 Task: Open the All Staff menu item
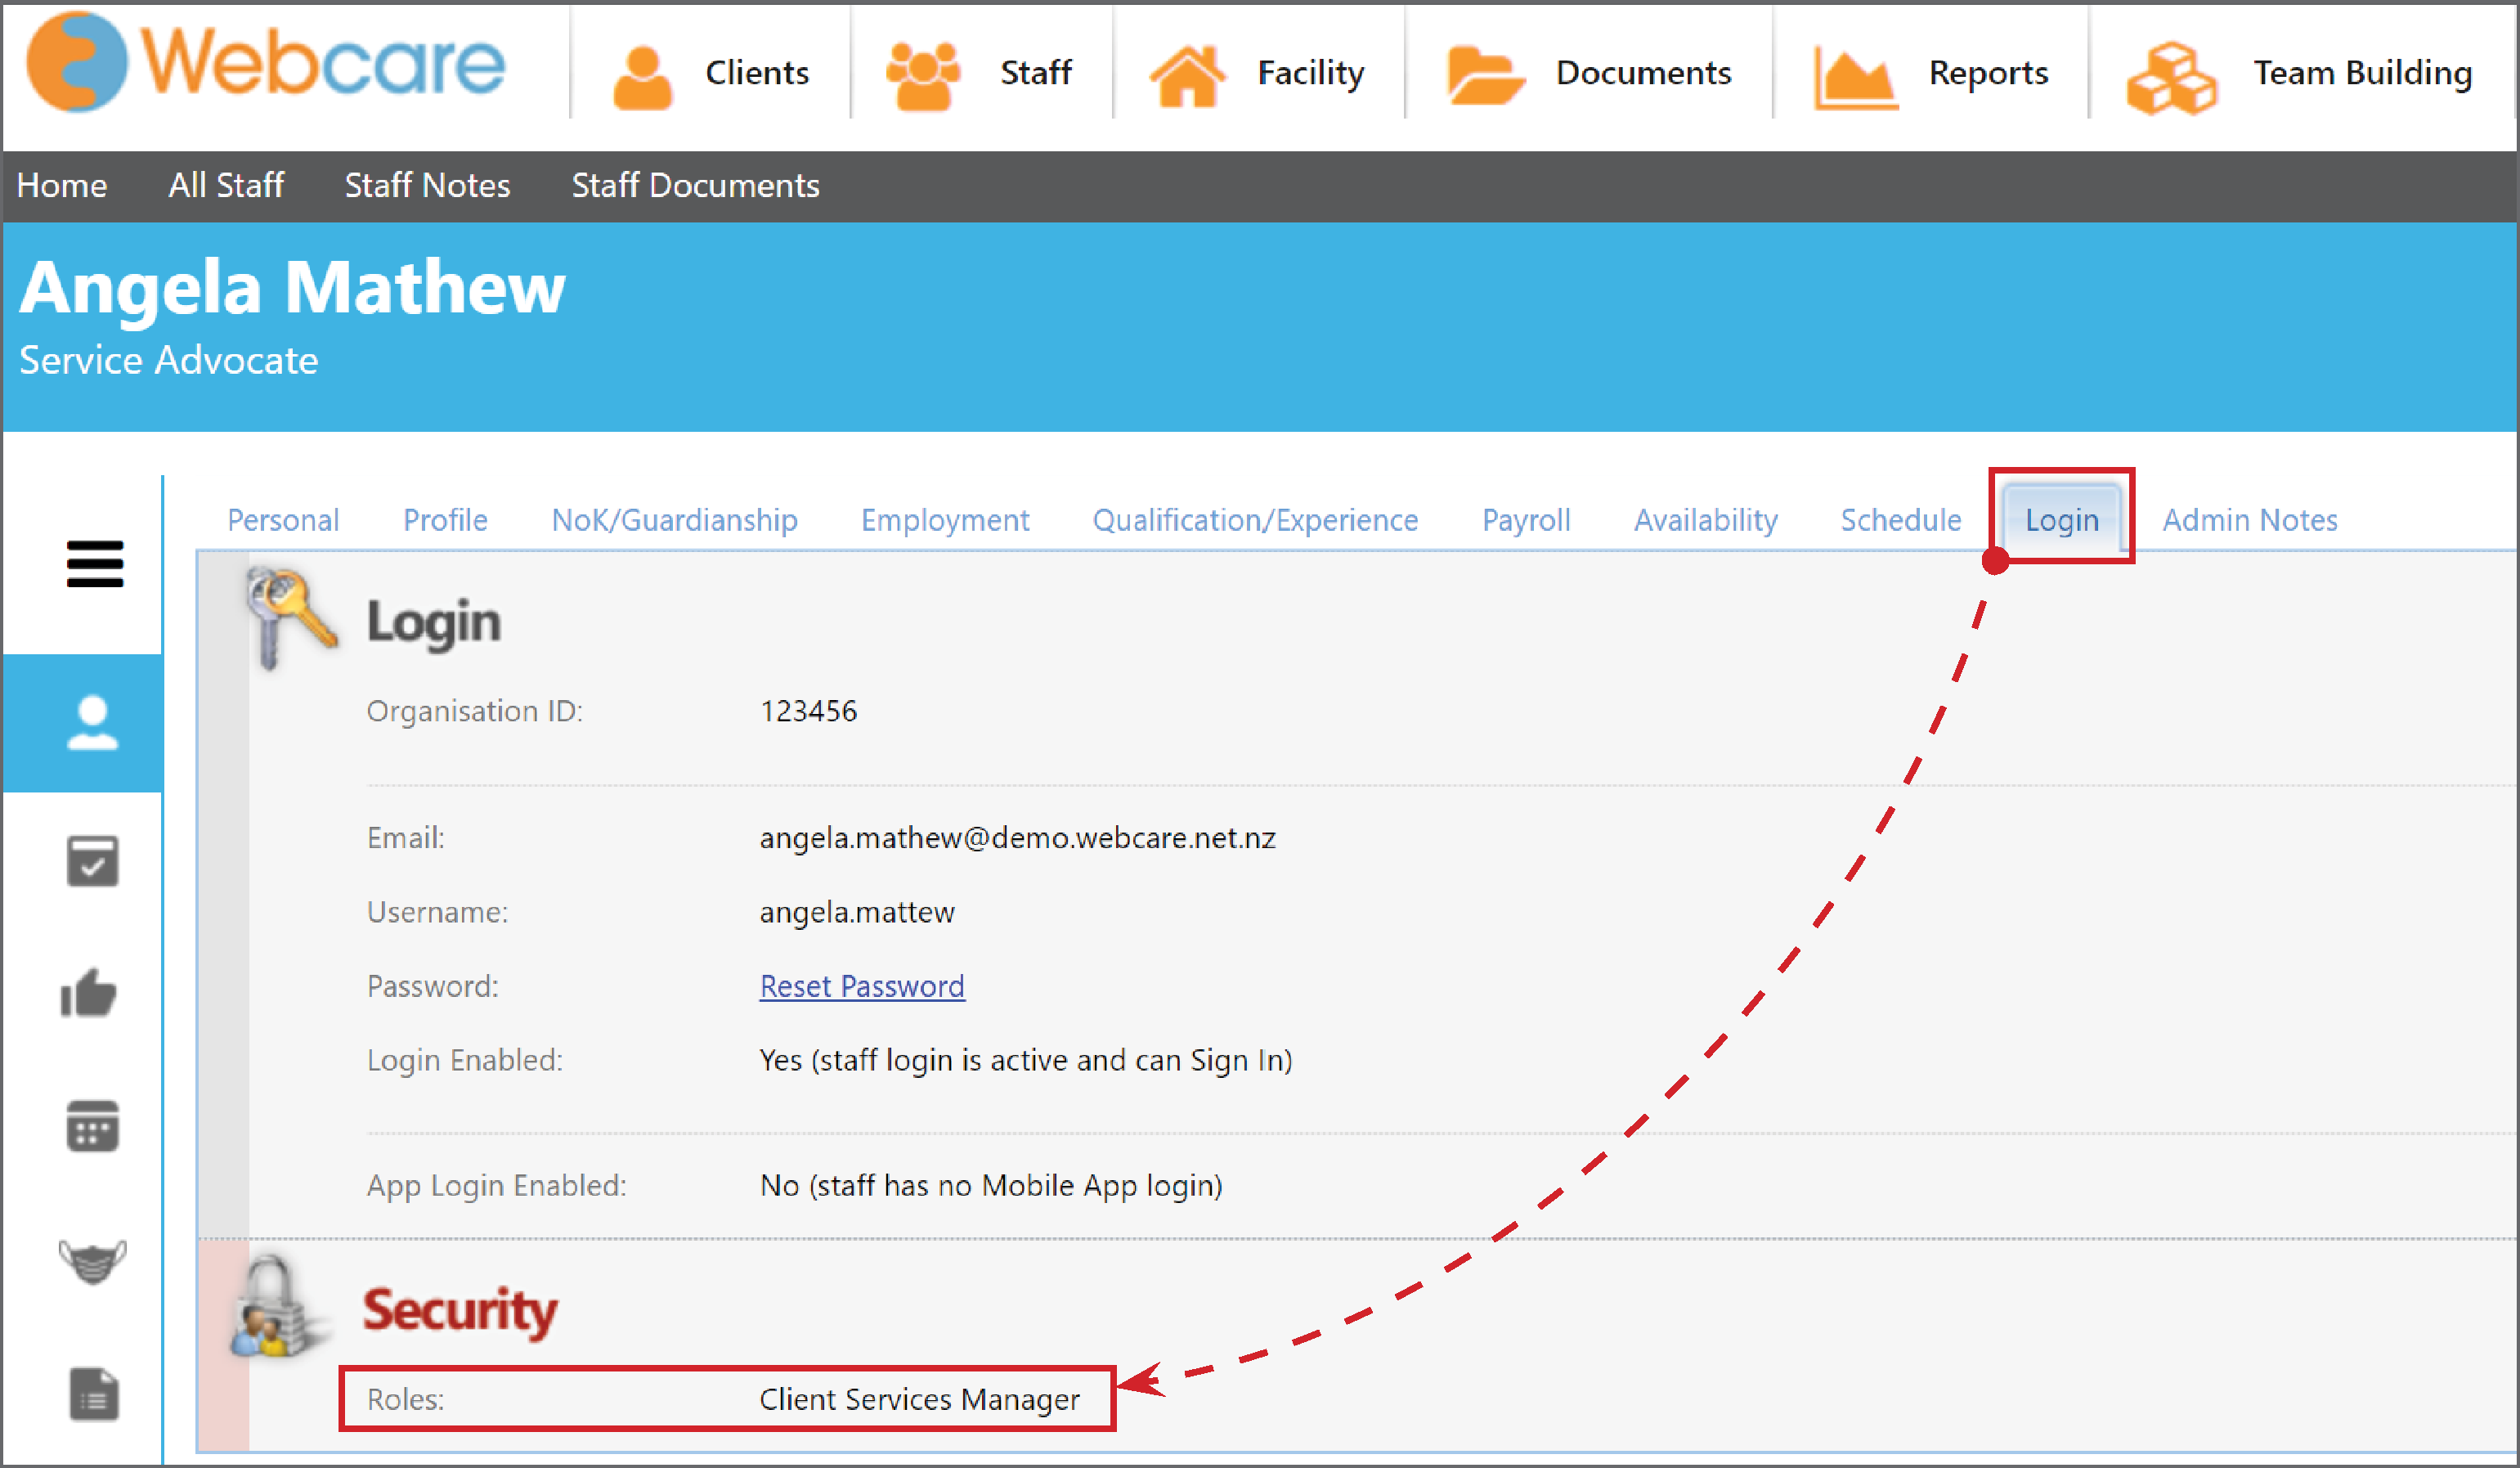(226, 185)
